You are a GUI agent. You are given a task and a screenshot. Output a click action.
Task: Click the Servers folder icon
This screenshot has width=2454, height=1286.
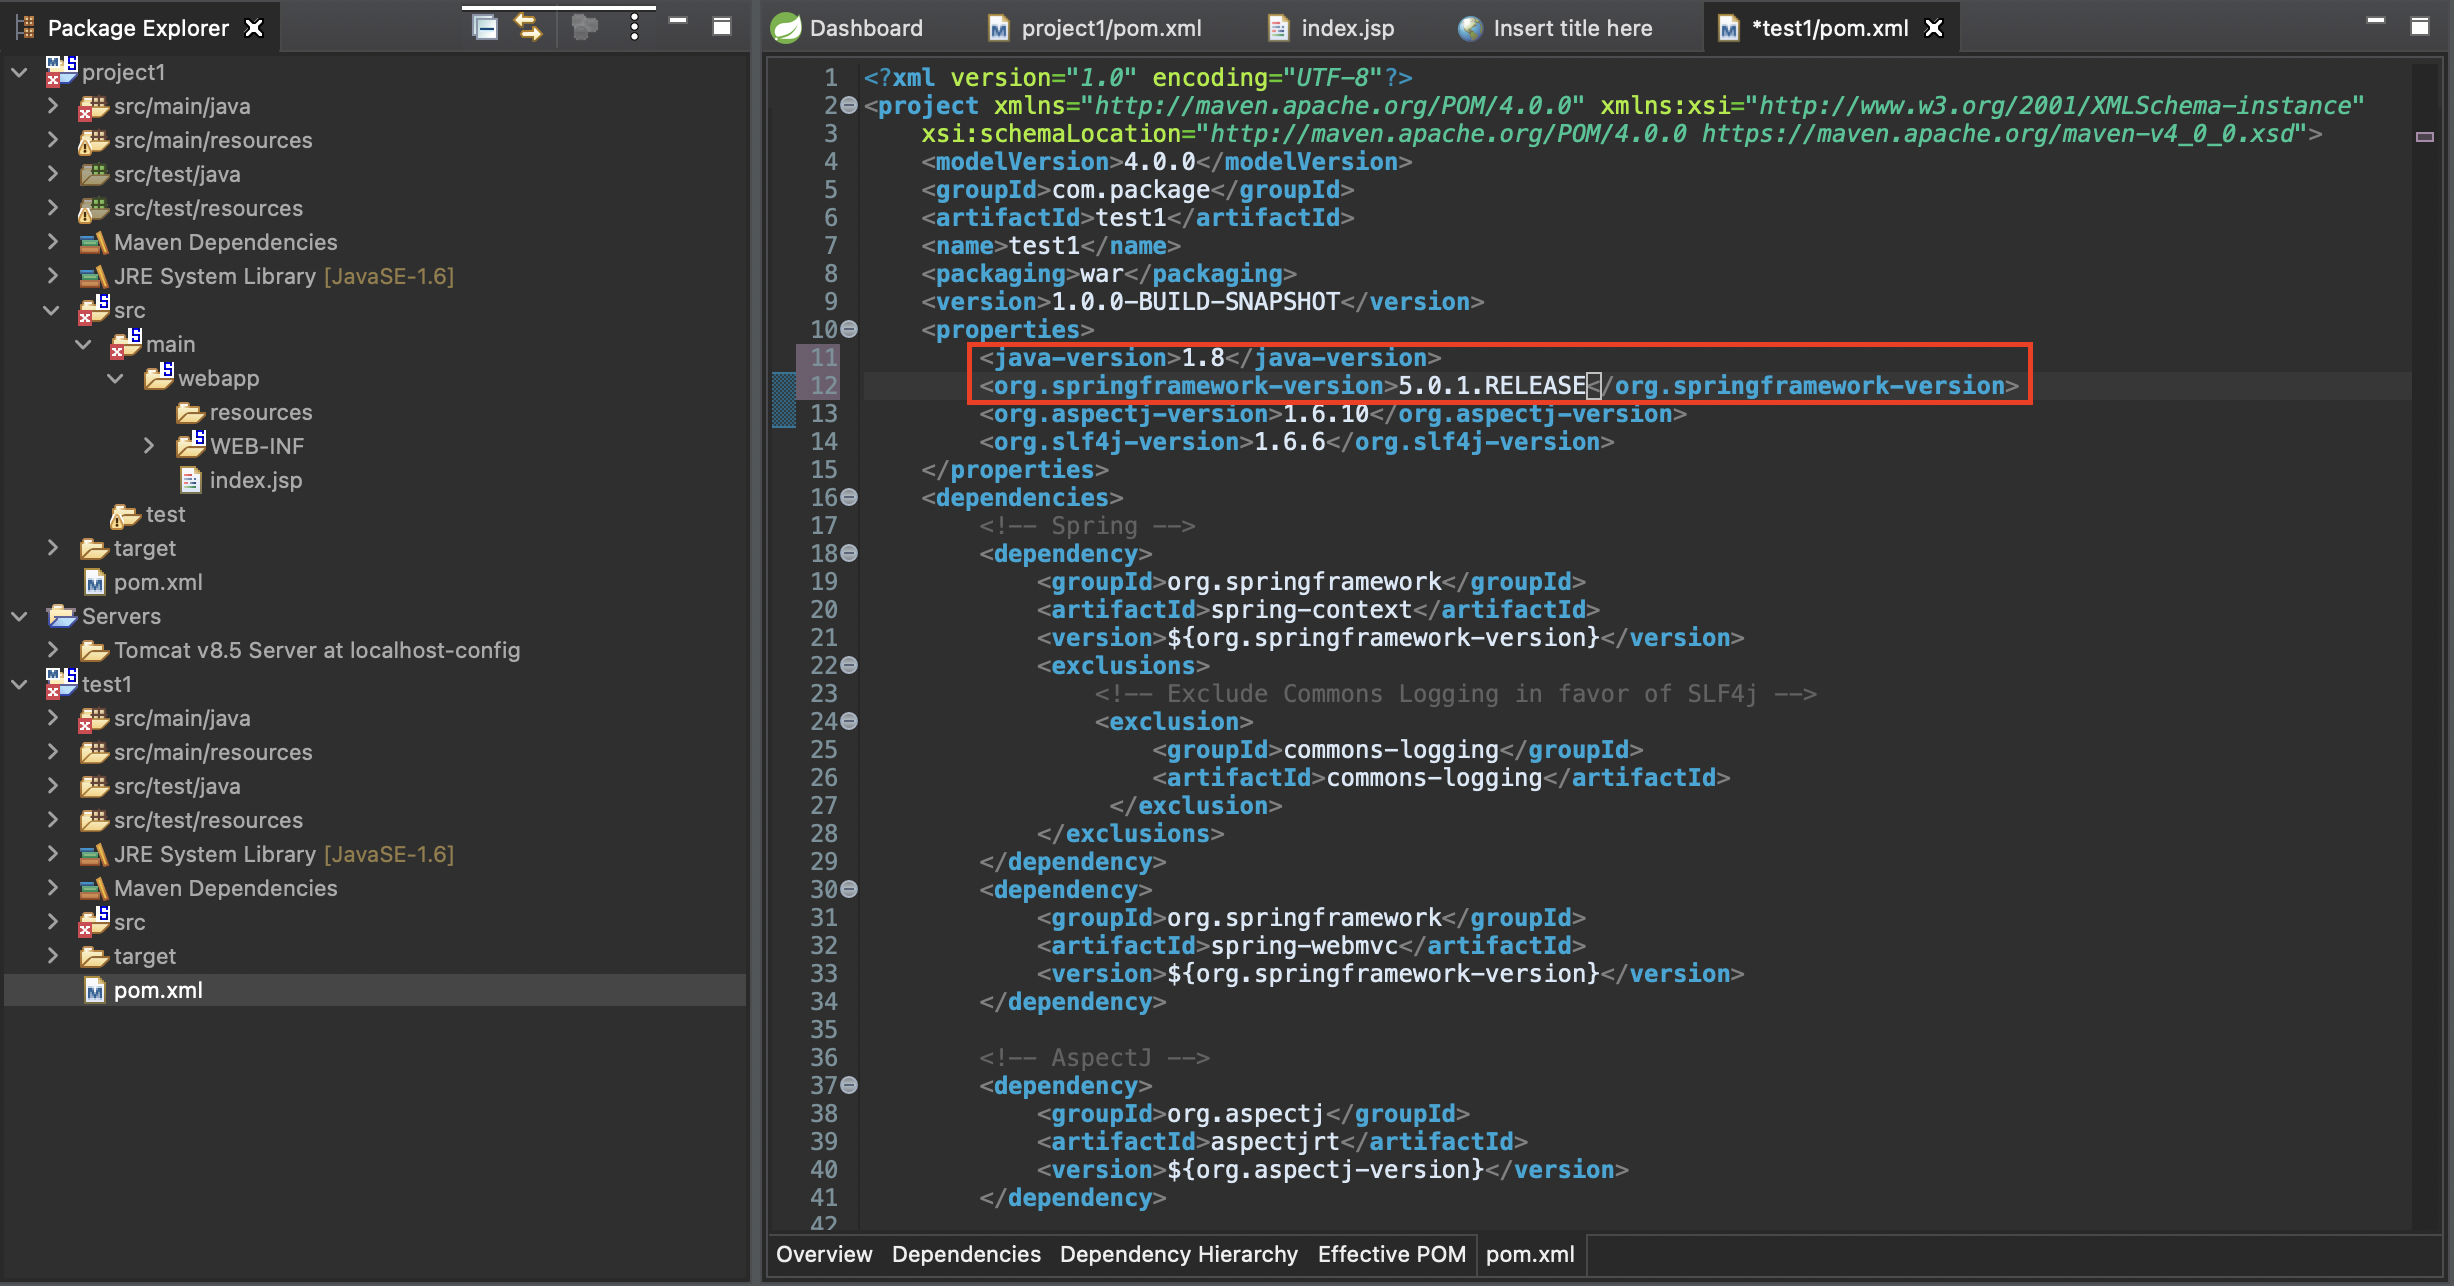(x=61, y=616)
